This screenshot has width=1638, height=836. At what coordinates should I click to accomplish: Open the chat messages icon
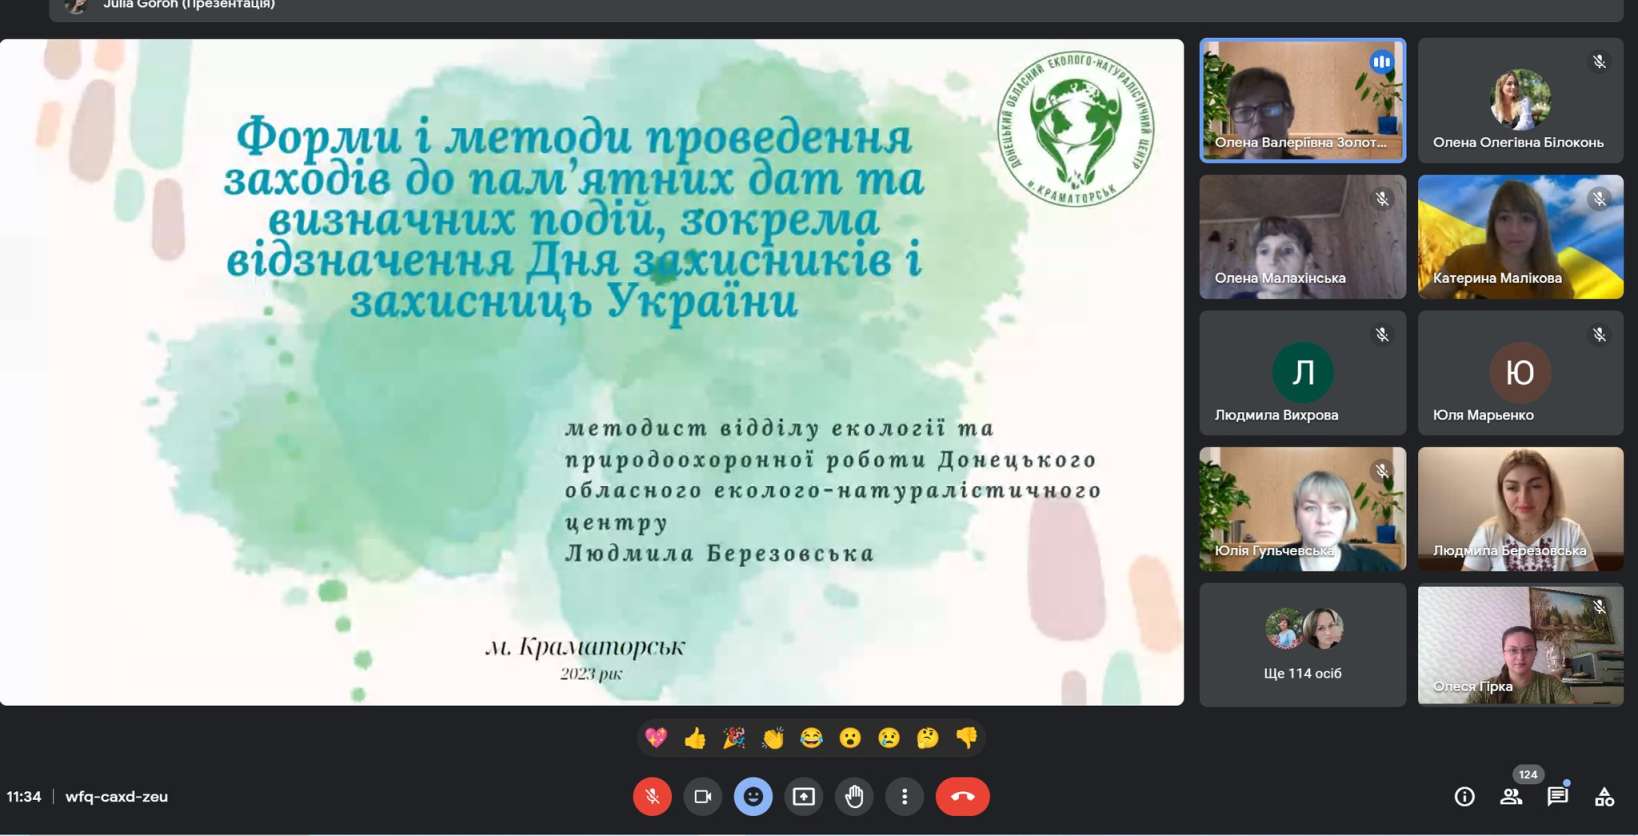(1558, 797)
